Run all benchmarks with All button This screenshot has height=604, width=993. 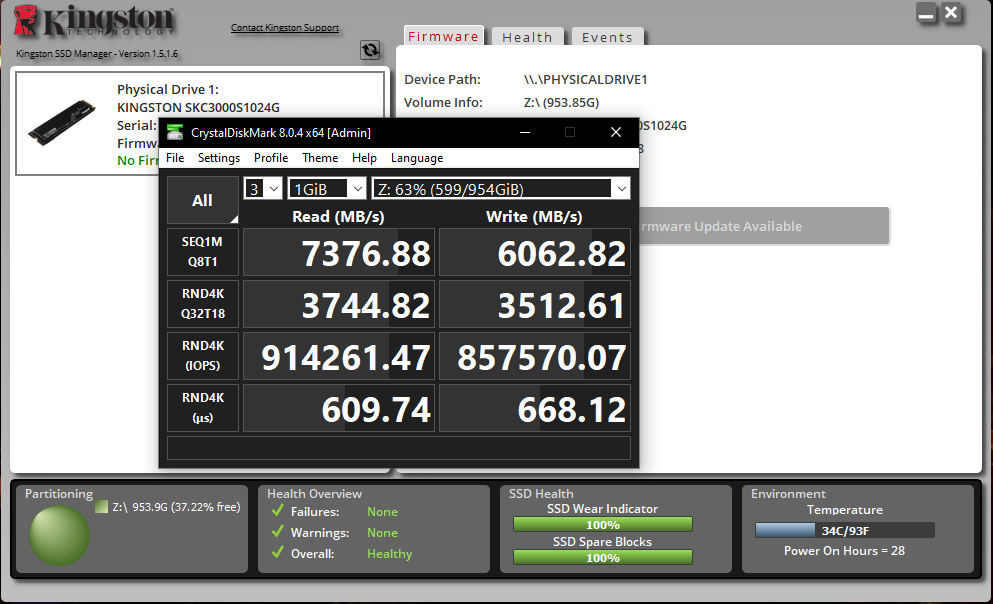202,201
